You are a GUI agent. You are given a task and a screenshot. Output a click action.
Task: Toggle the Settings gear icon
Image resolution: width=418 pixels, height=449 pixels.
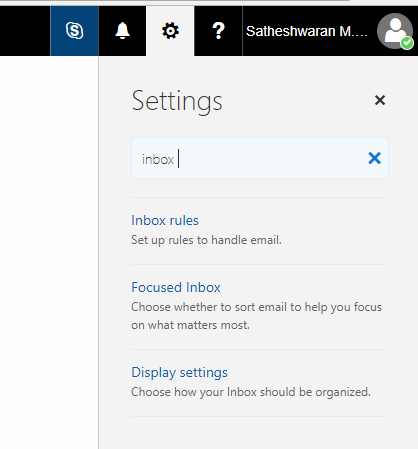(170, 31)
